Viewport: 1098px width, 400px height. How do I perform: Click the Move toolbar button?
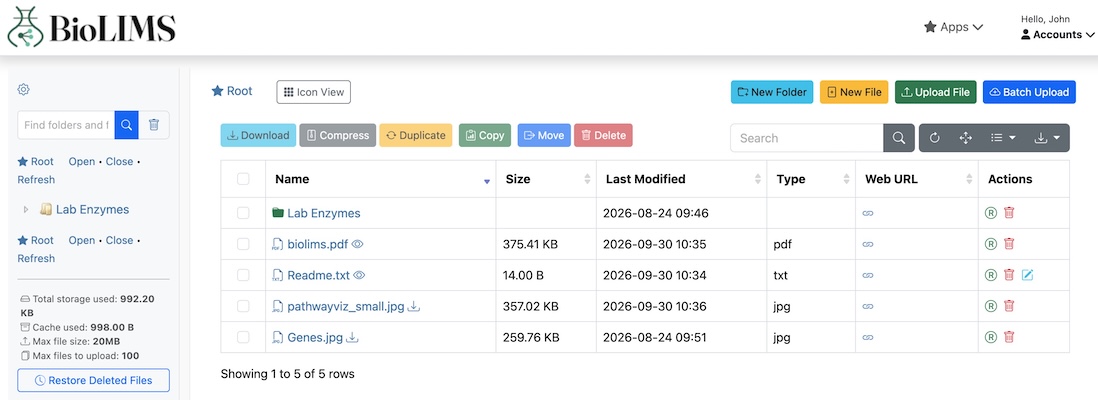[x=544, y=135]
